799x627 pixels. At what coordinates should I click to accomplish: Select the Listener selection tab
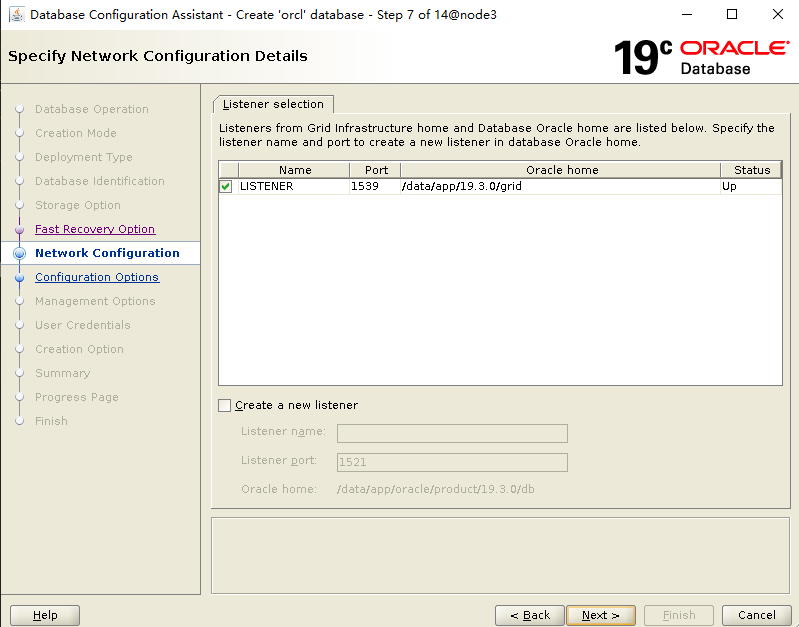pyautogui.click(x=273, y=104)
